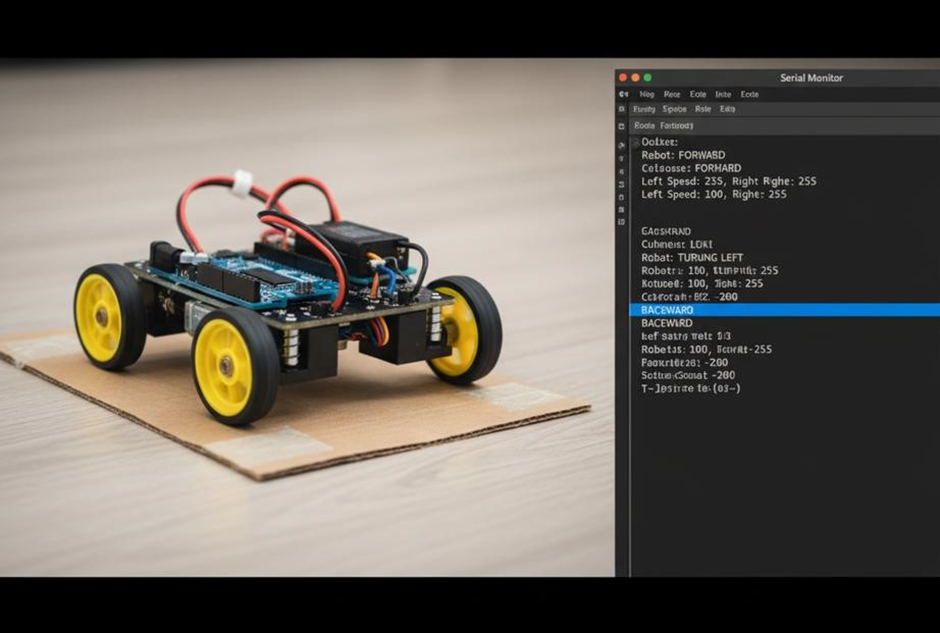The height and width of the screenshot is (633, 940).
Task: Click the Sipebe toolbar item
Action: pos(675,109)
